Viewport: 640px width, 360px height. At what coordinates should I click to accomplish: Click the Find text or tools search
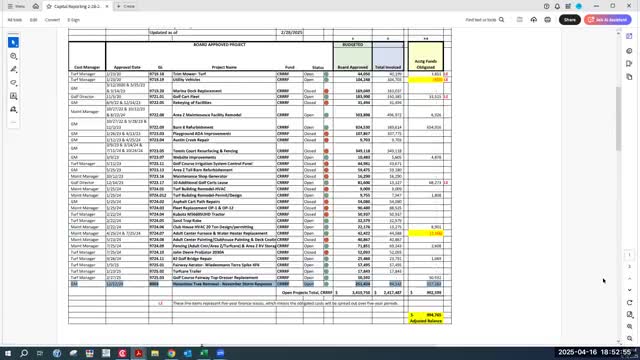(485, 20)
